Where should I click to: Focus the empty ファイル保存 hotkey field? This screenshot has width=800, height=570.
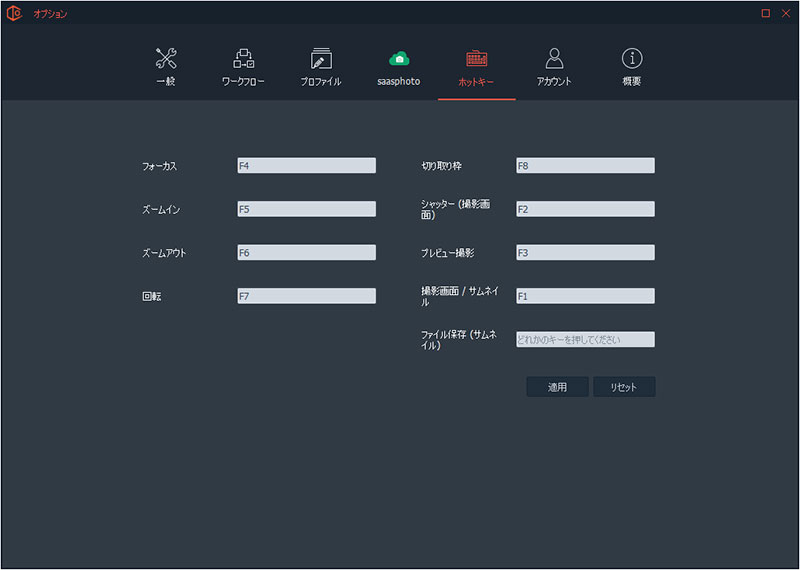585,340
